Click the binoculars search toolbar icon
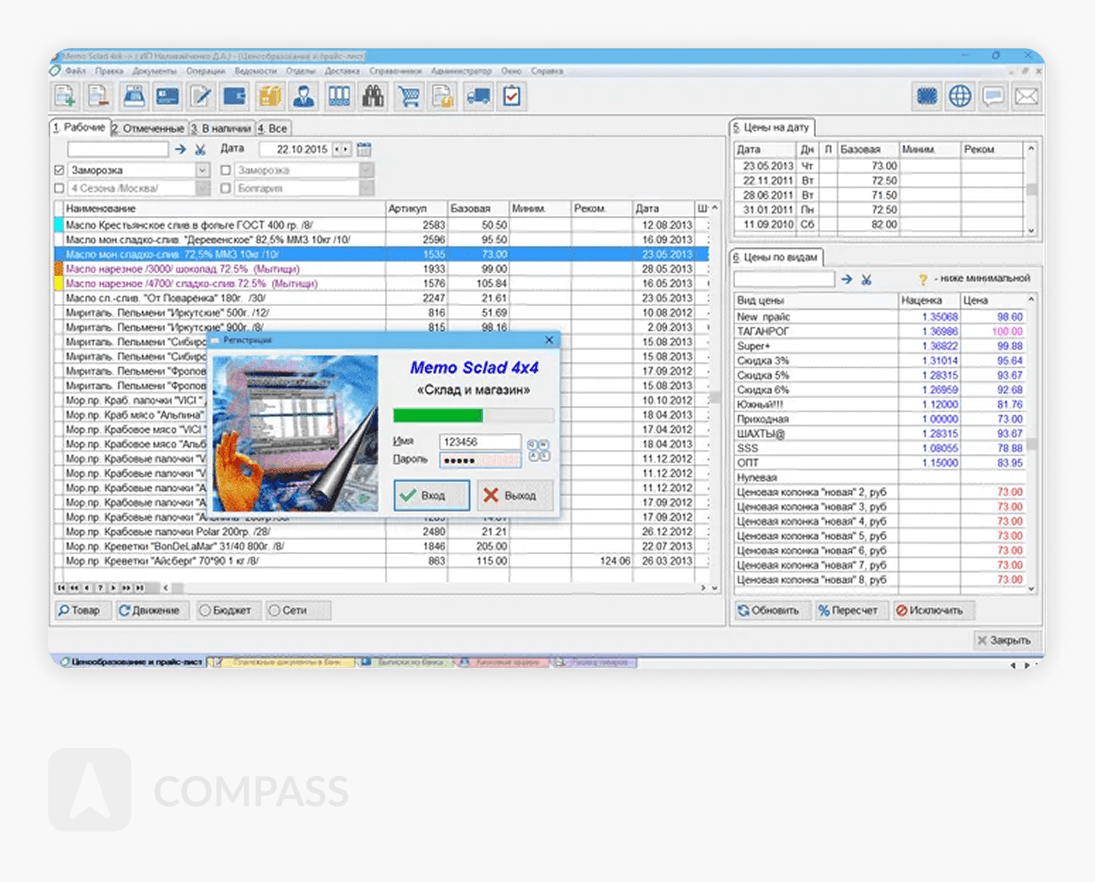The image size is (1095, 882). [373, 96]
